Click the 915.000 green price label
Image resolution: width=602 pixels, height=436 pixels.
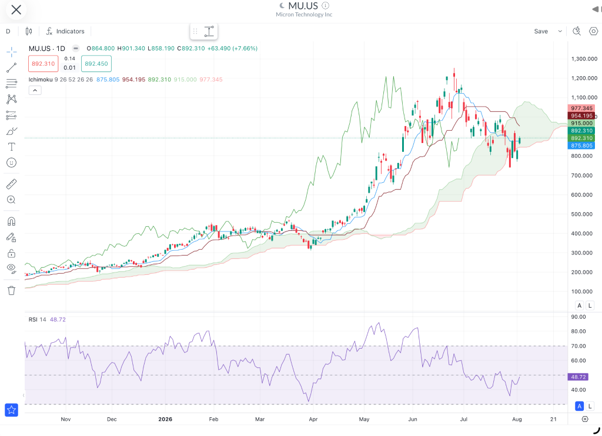point(581,123)
